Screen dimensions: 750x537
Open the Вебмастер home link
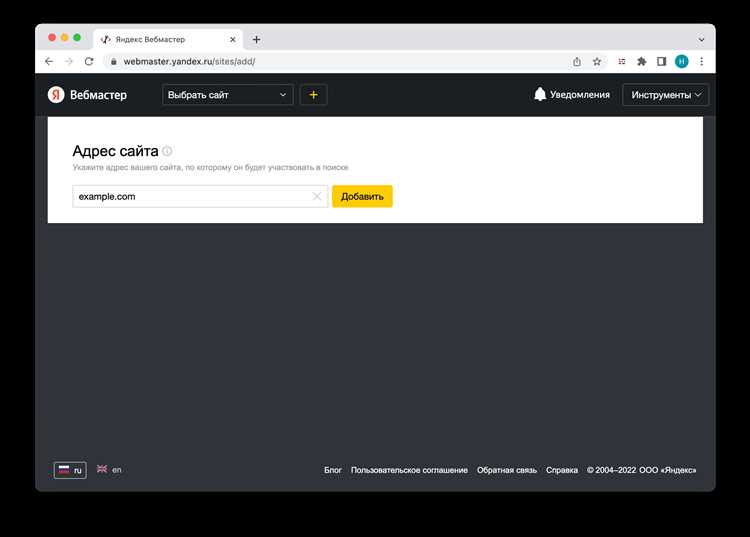(98, 95)
